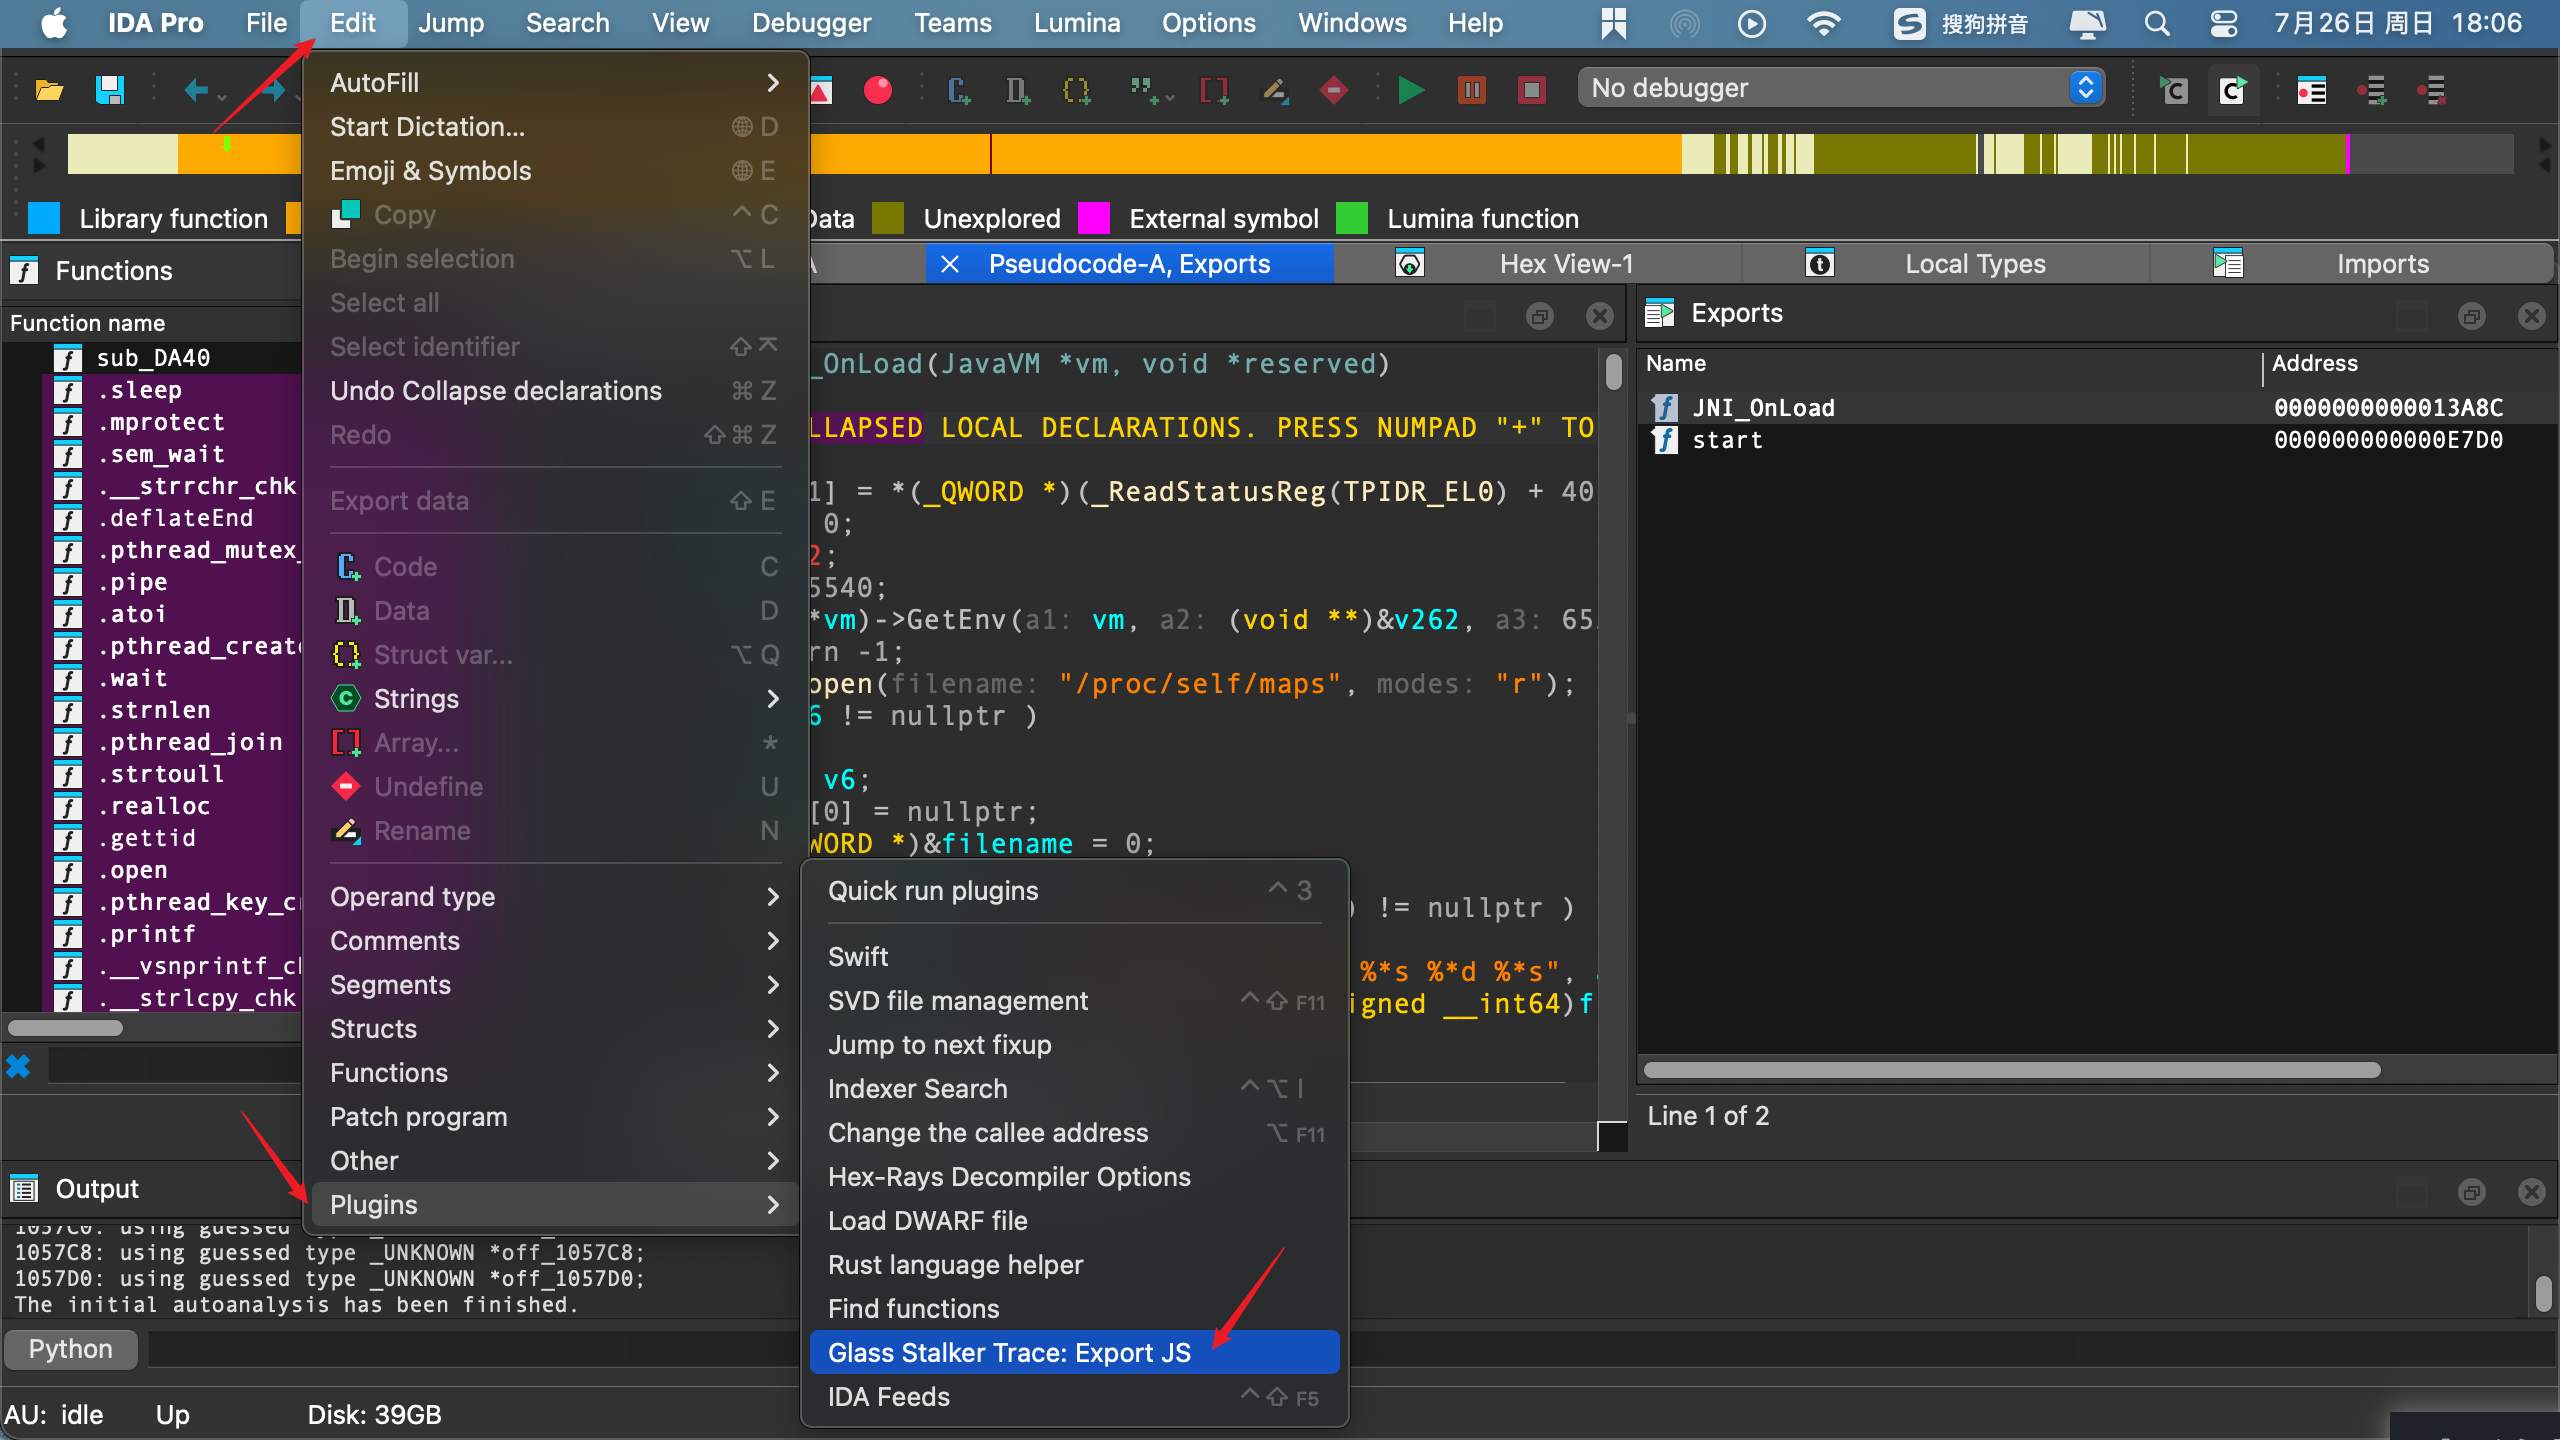Select Quick run plugins

pos(1075,891)
